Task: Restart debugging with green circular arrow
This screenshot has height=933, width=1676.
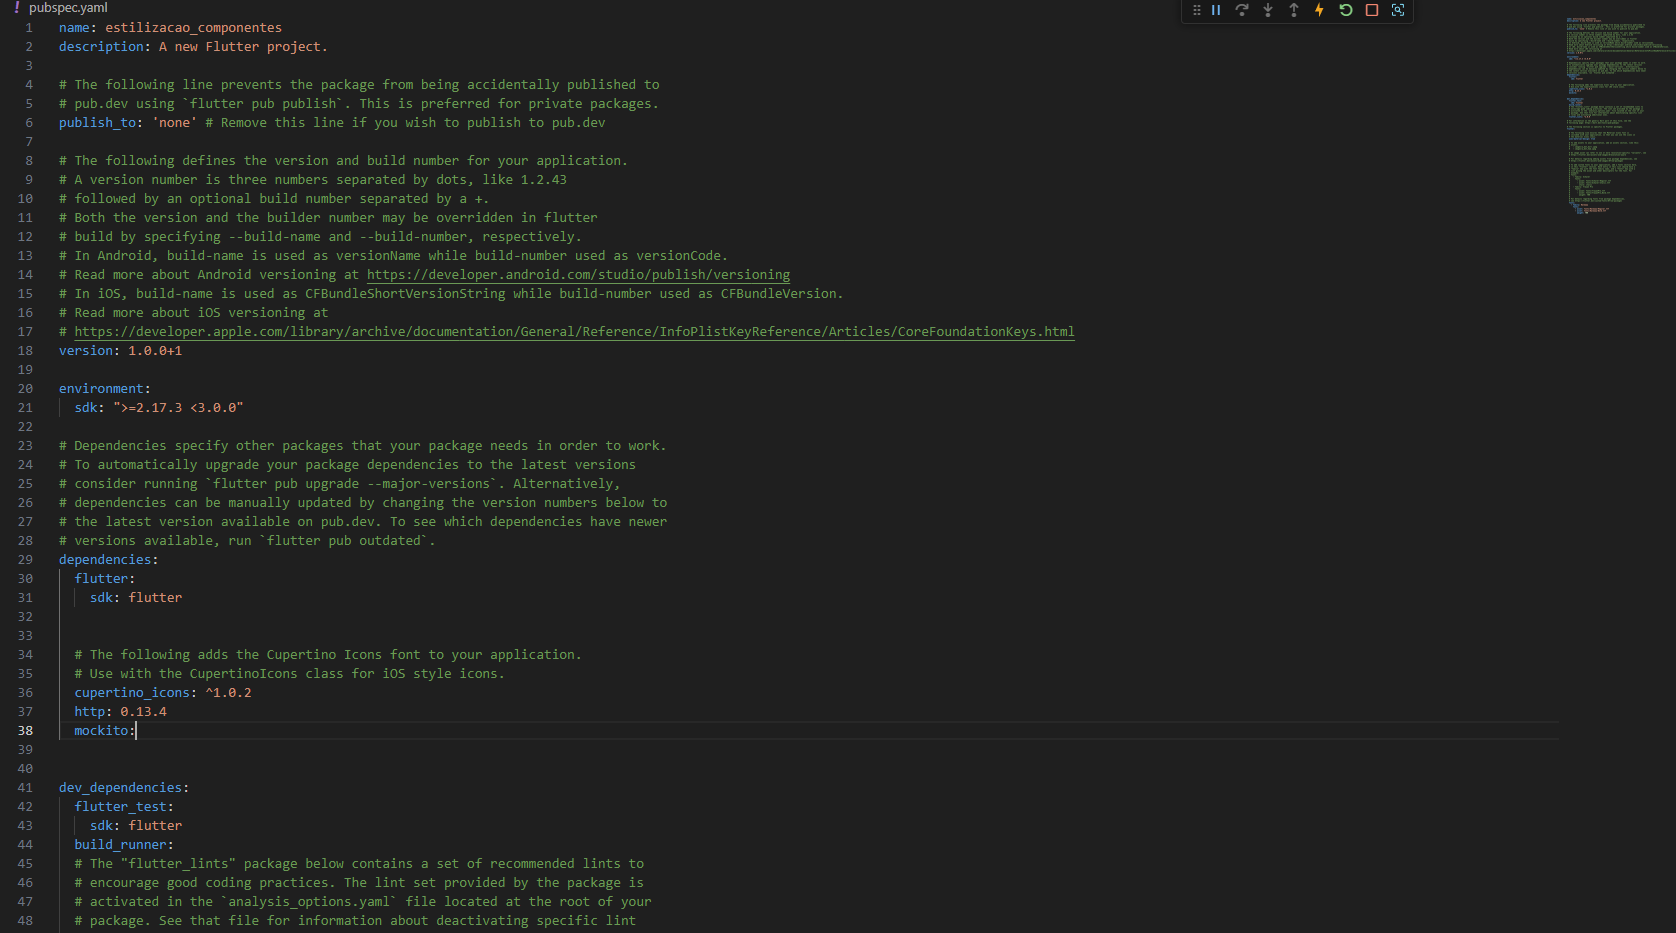Action: pos(1346,10)
